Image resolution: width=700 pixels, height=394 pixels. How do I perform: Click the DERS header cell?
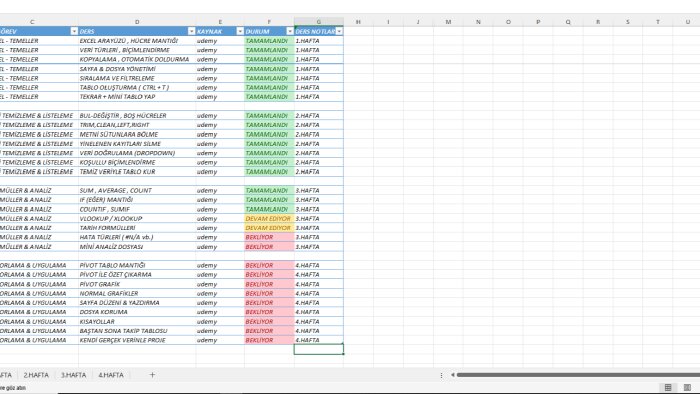[x=137, y=31]
